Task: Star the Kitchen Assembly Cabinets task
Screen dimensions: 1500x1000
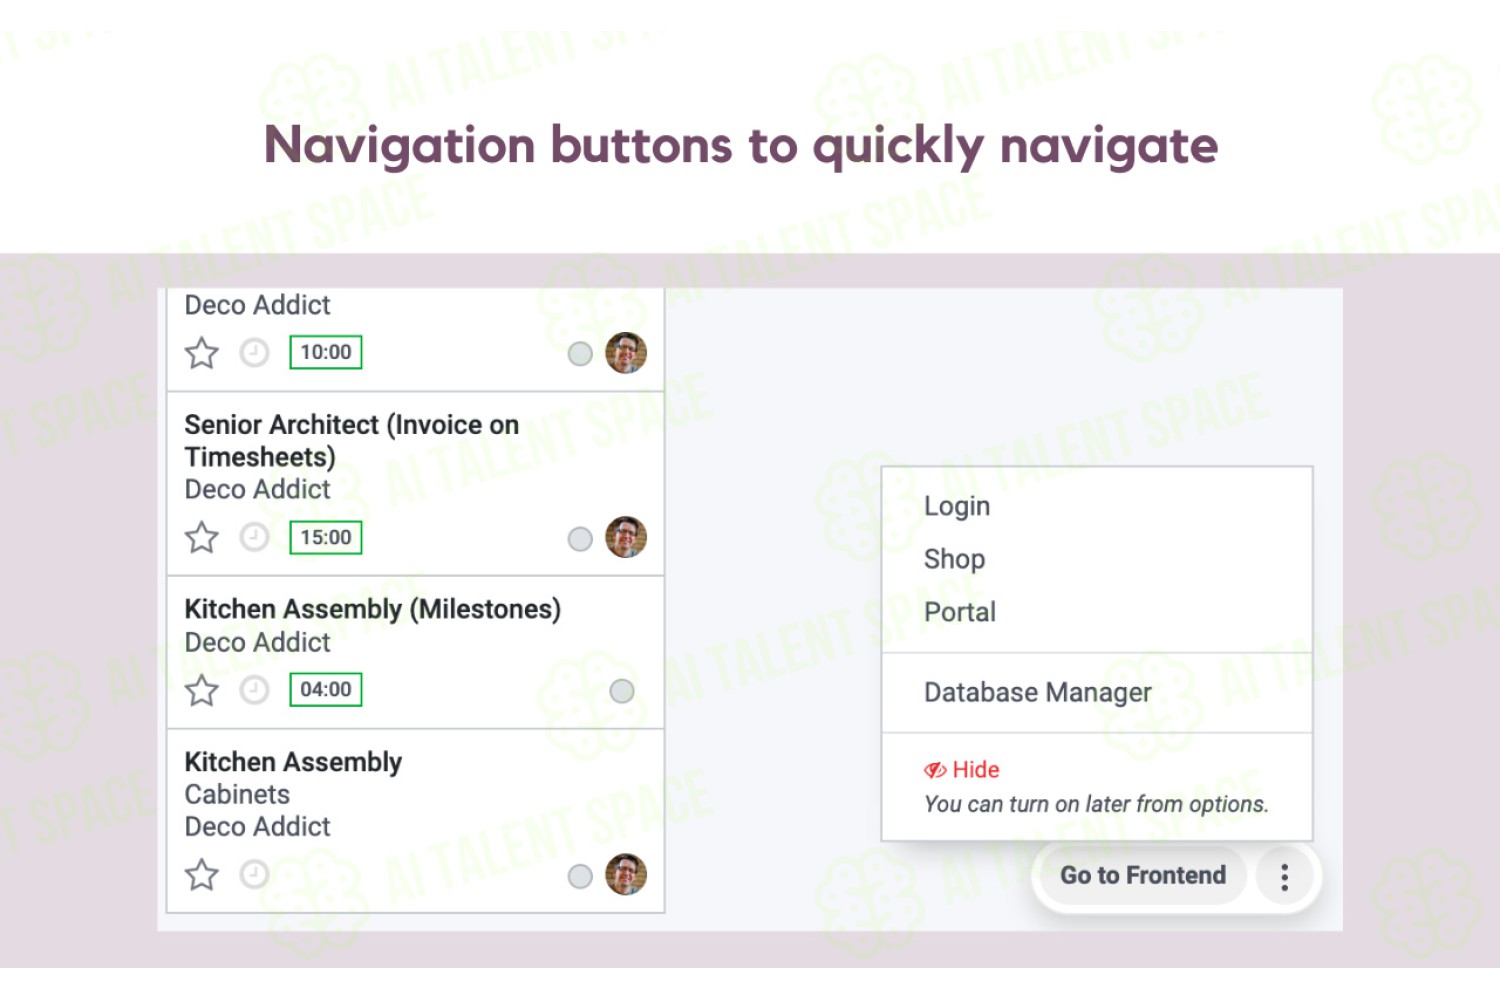Action: click(x=202, y=875)
